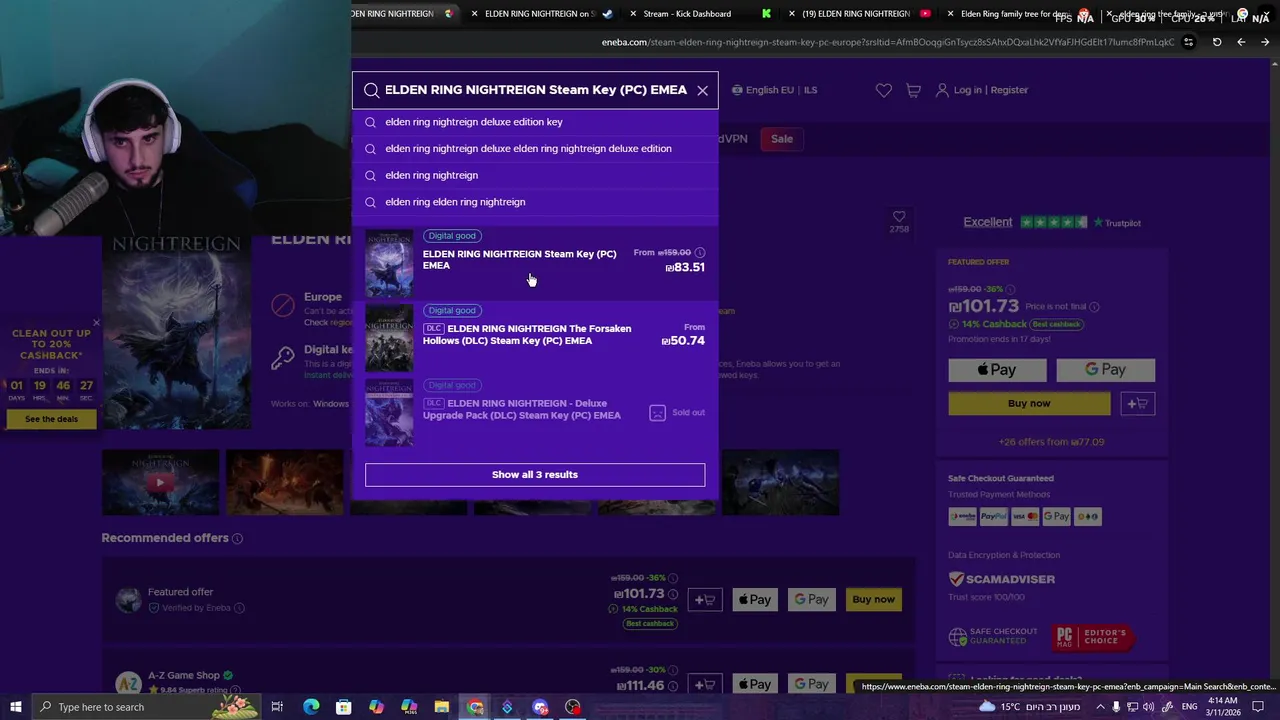Launch Microsoft Edge from taskbar

pyautogui.click(x=311, y=707)
